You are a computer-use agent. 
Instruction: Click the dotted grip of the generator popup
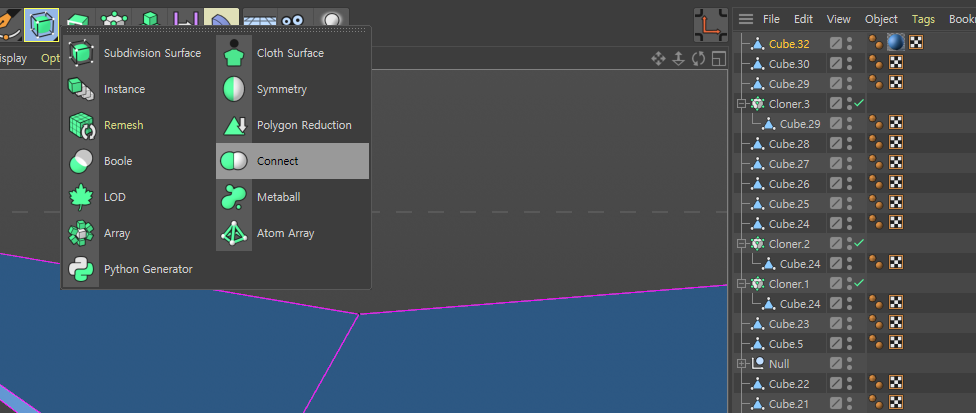(x=216, y=29)
